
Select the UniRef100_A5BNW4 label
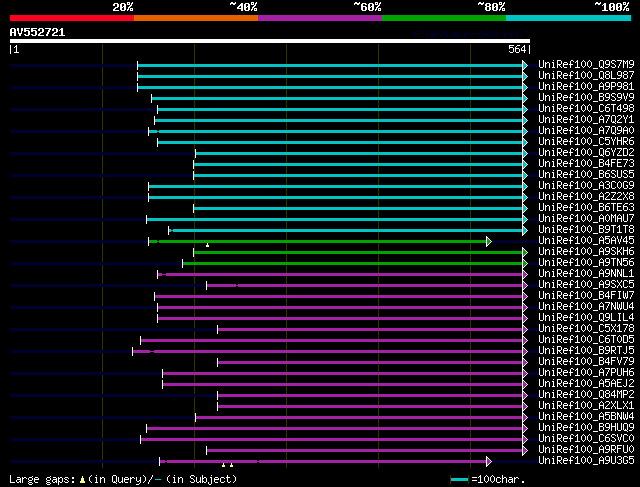(586, 417)
